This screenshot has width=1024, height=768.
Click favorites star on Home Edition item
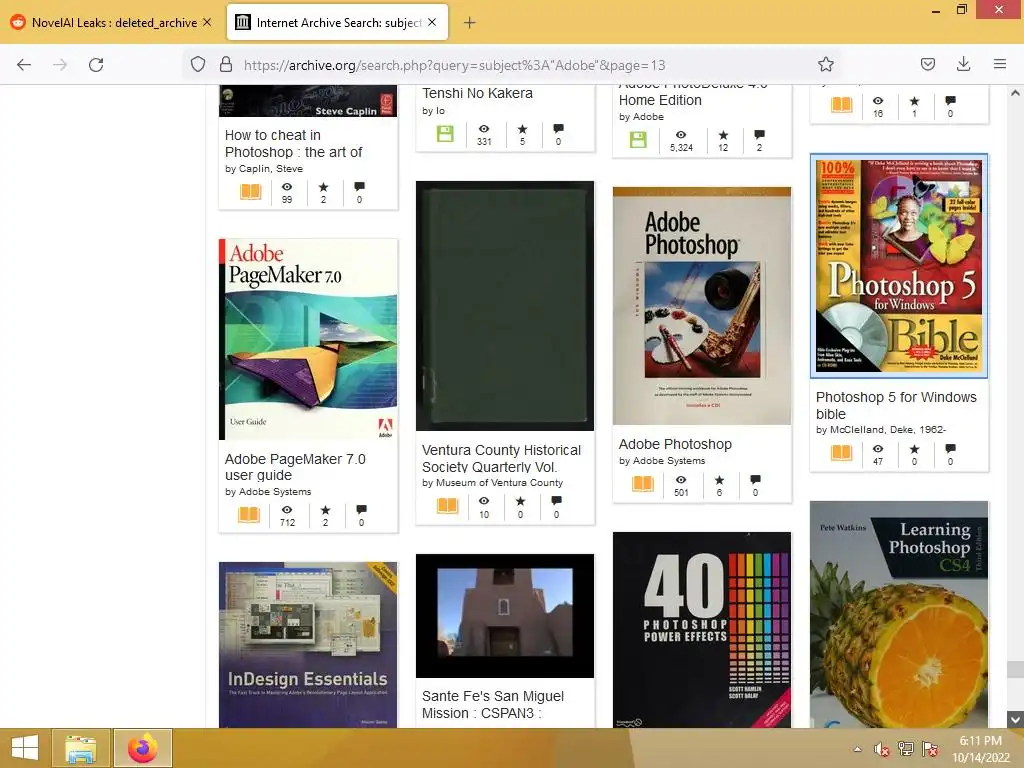[x=723, y=135]
